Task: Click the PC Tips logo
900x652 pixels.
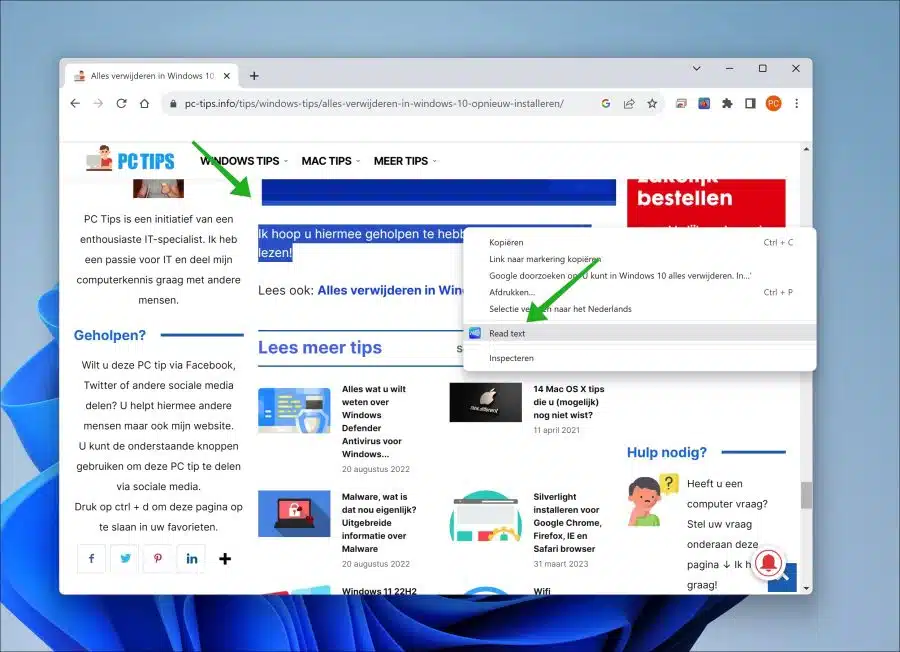Action: pos(130,159)
